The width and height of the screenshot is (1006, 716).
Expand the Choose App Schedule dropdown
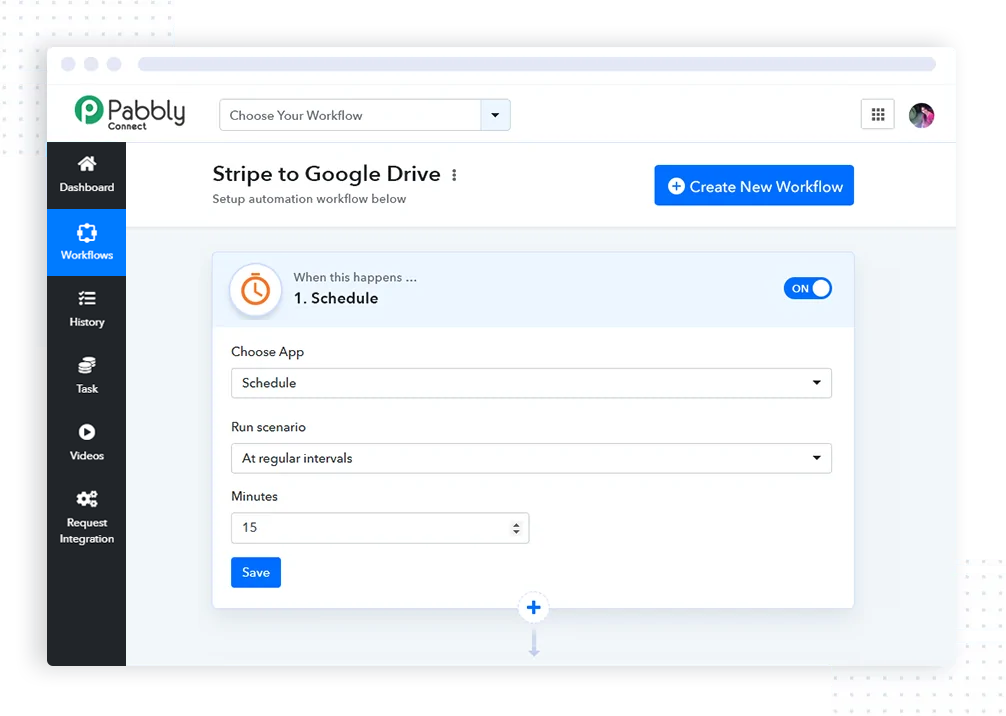point(531,383)
